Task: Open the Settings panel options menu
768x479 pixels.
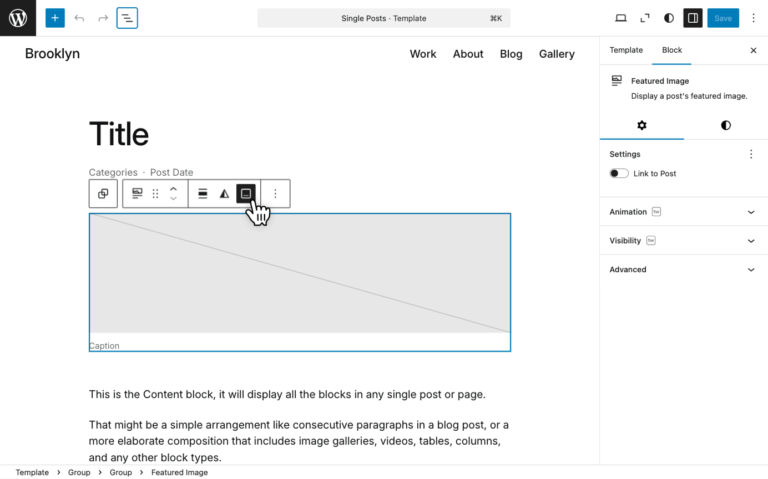Action: [x=751, y=154]
